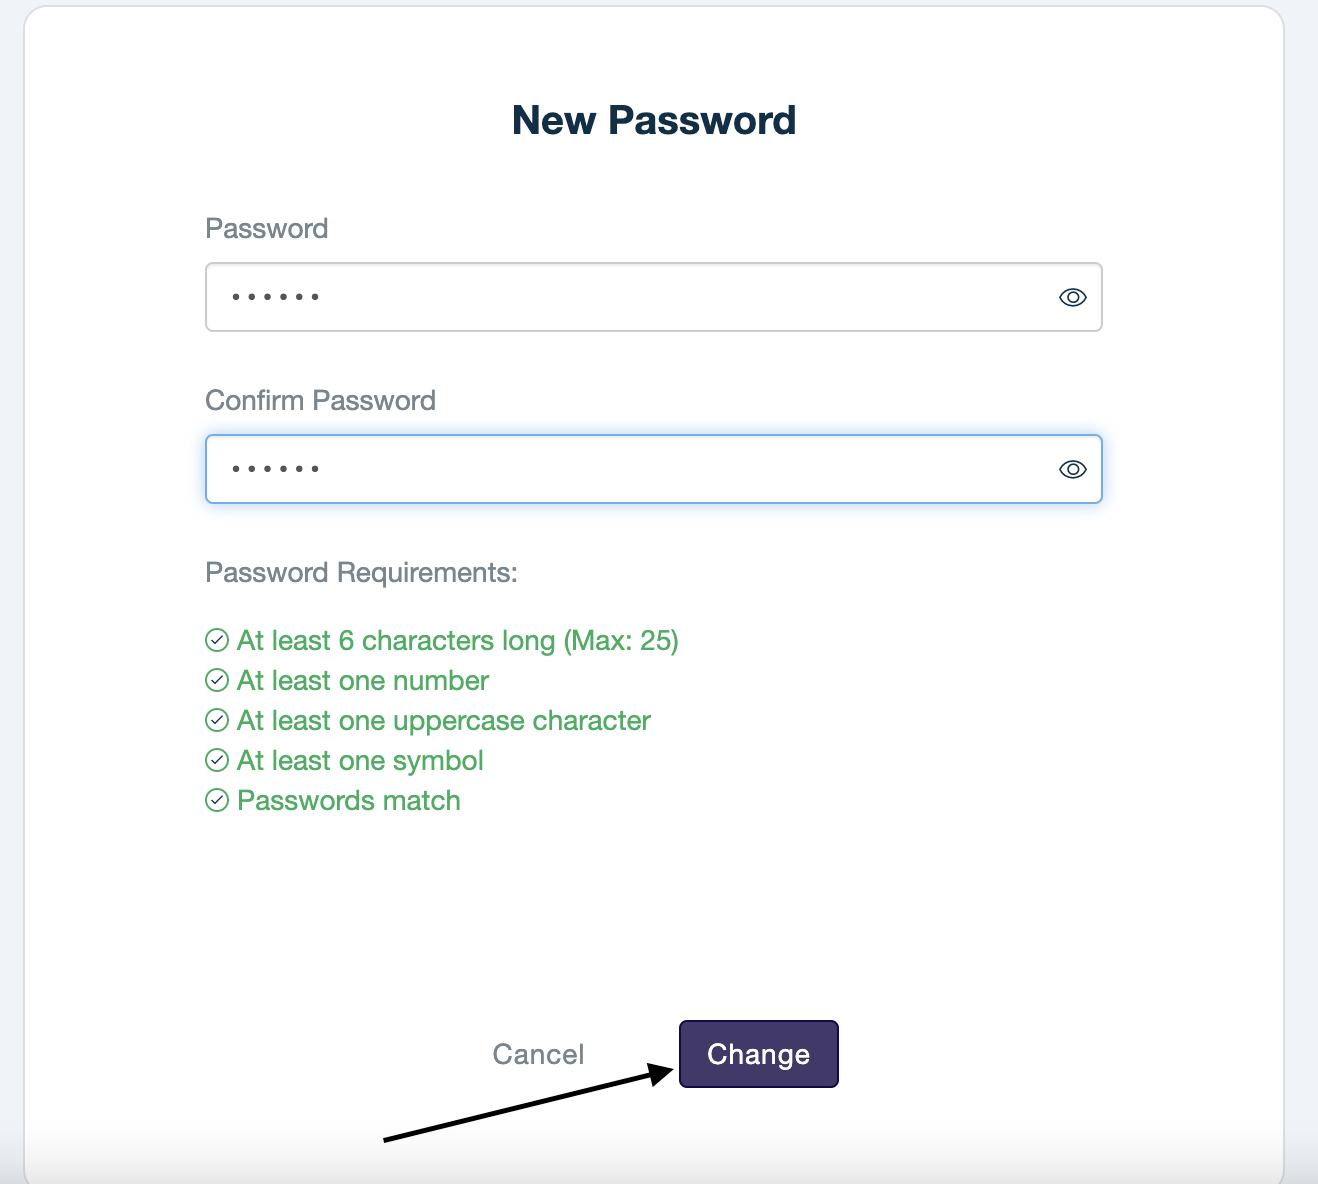
Task: Click the Password field label
Action: pyautogui.click(x=267, y=228)
